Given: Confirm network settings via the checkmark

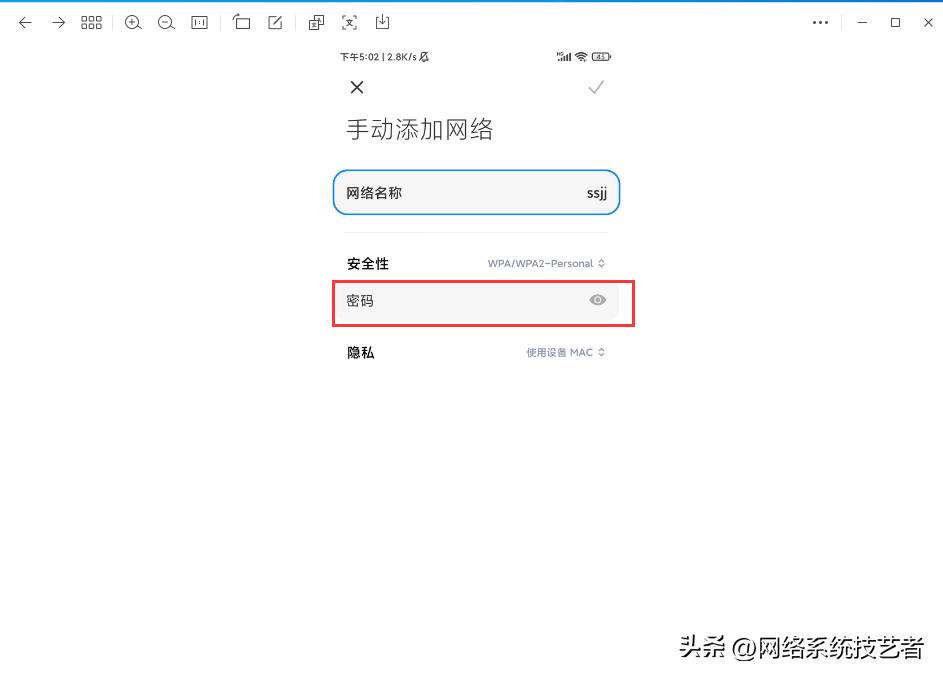Looking at the screenshot, I should [596, 87].
